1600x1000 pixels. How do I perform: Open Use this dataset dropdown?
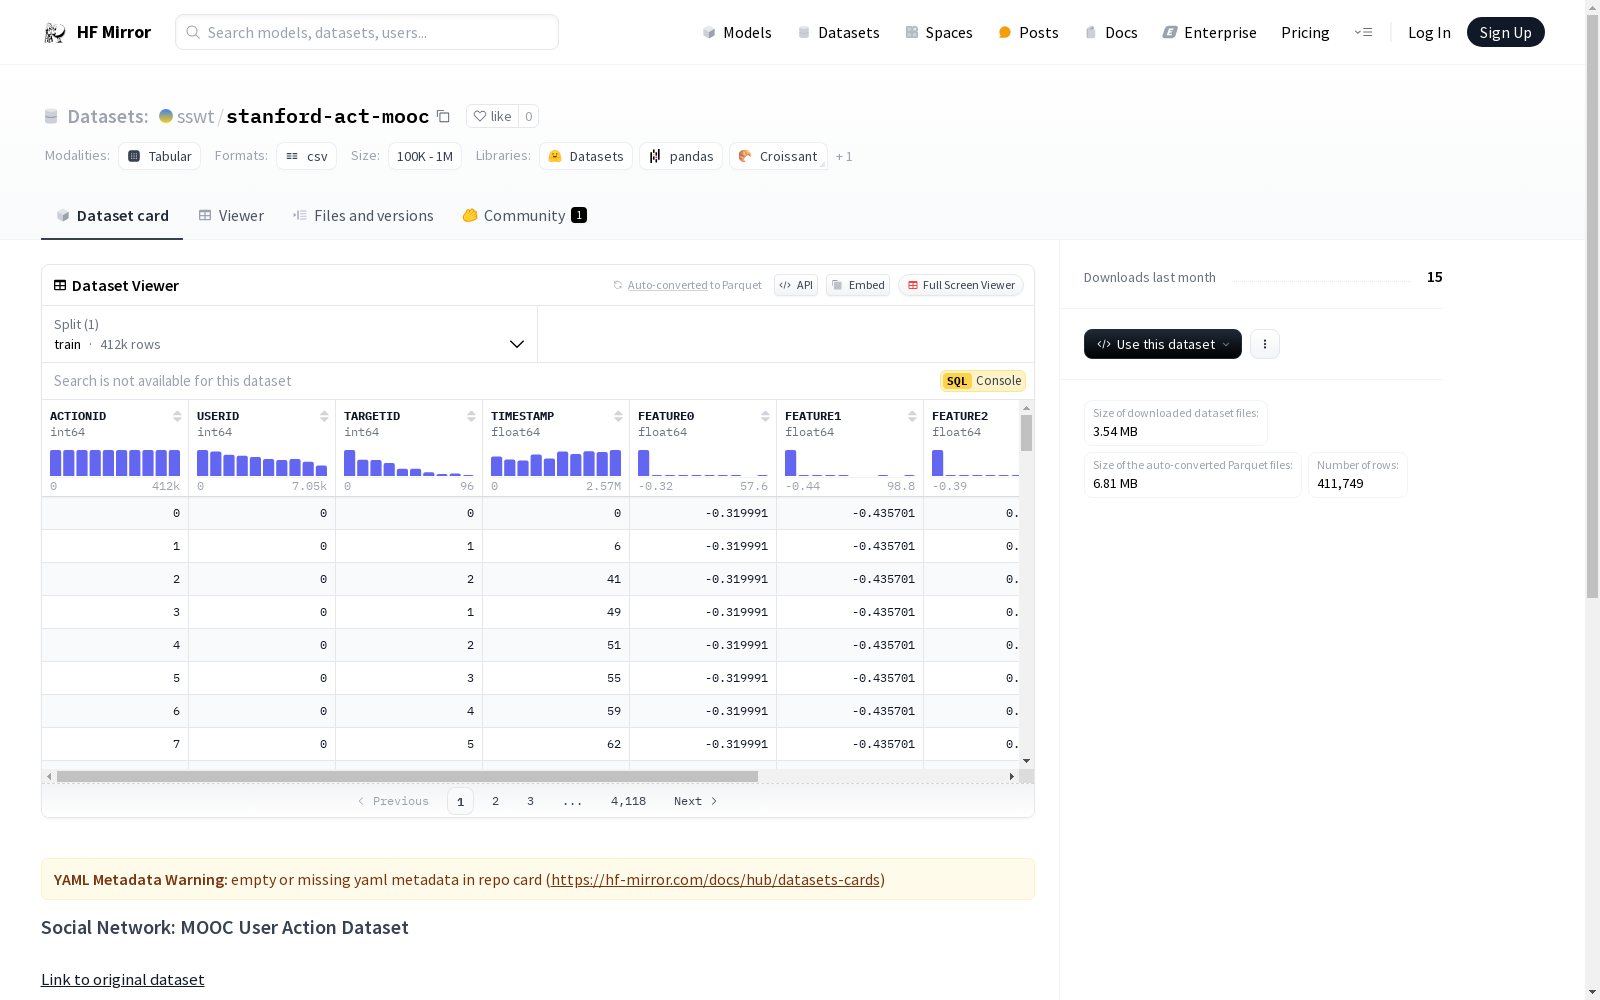pos(1163,344)
